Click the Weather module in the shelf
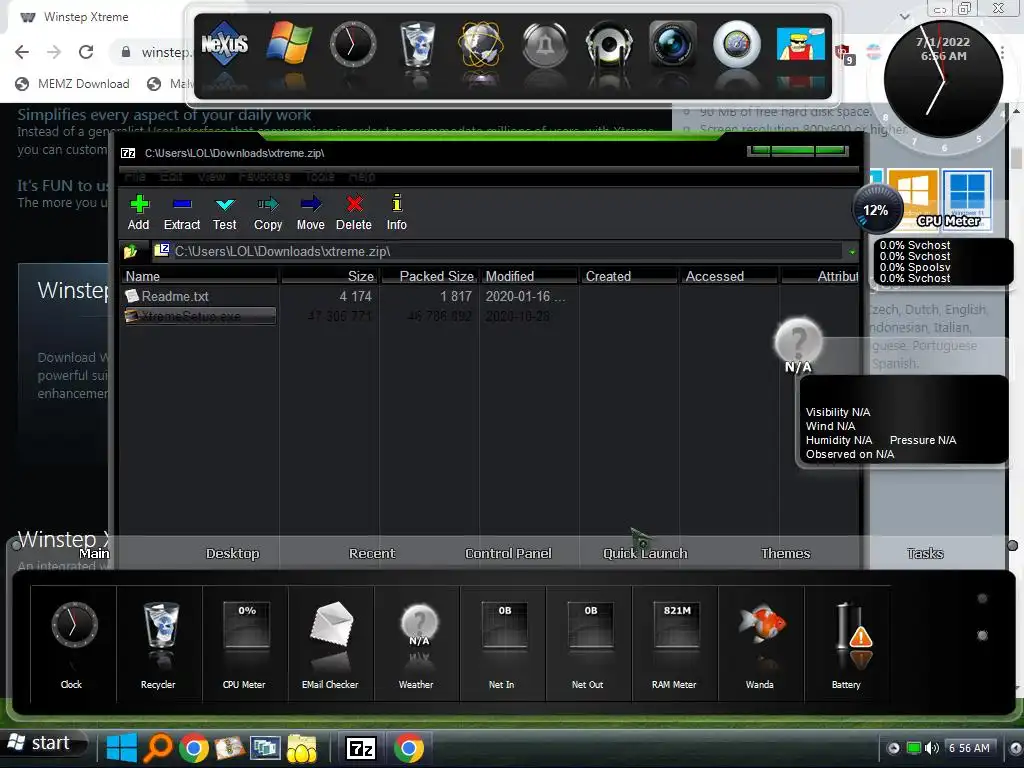 pyautogui.click(x=417, y=643)
